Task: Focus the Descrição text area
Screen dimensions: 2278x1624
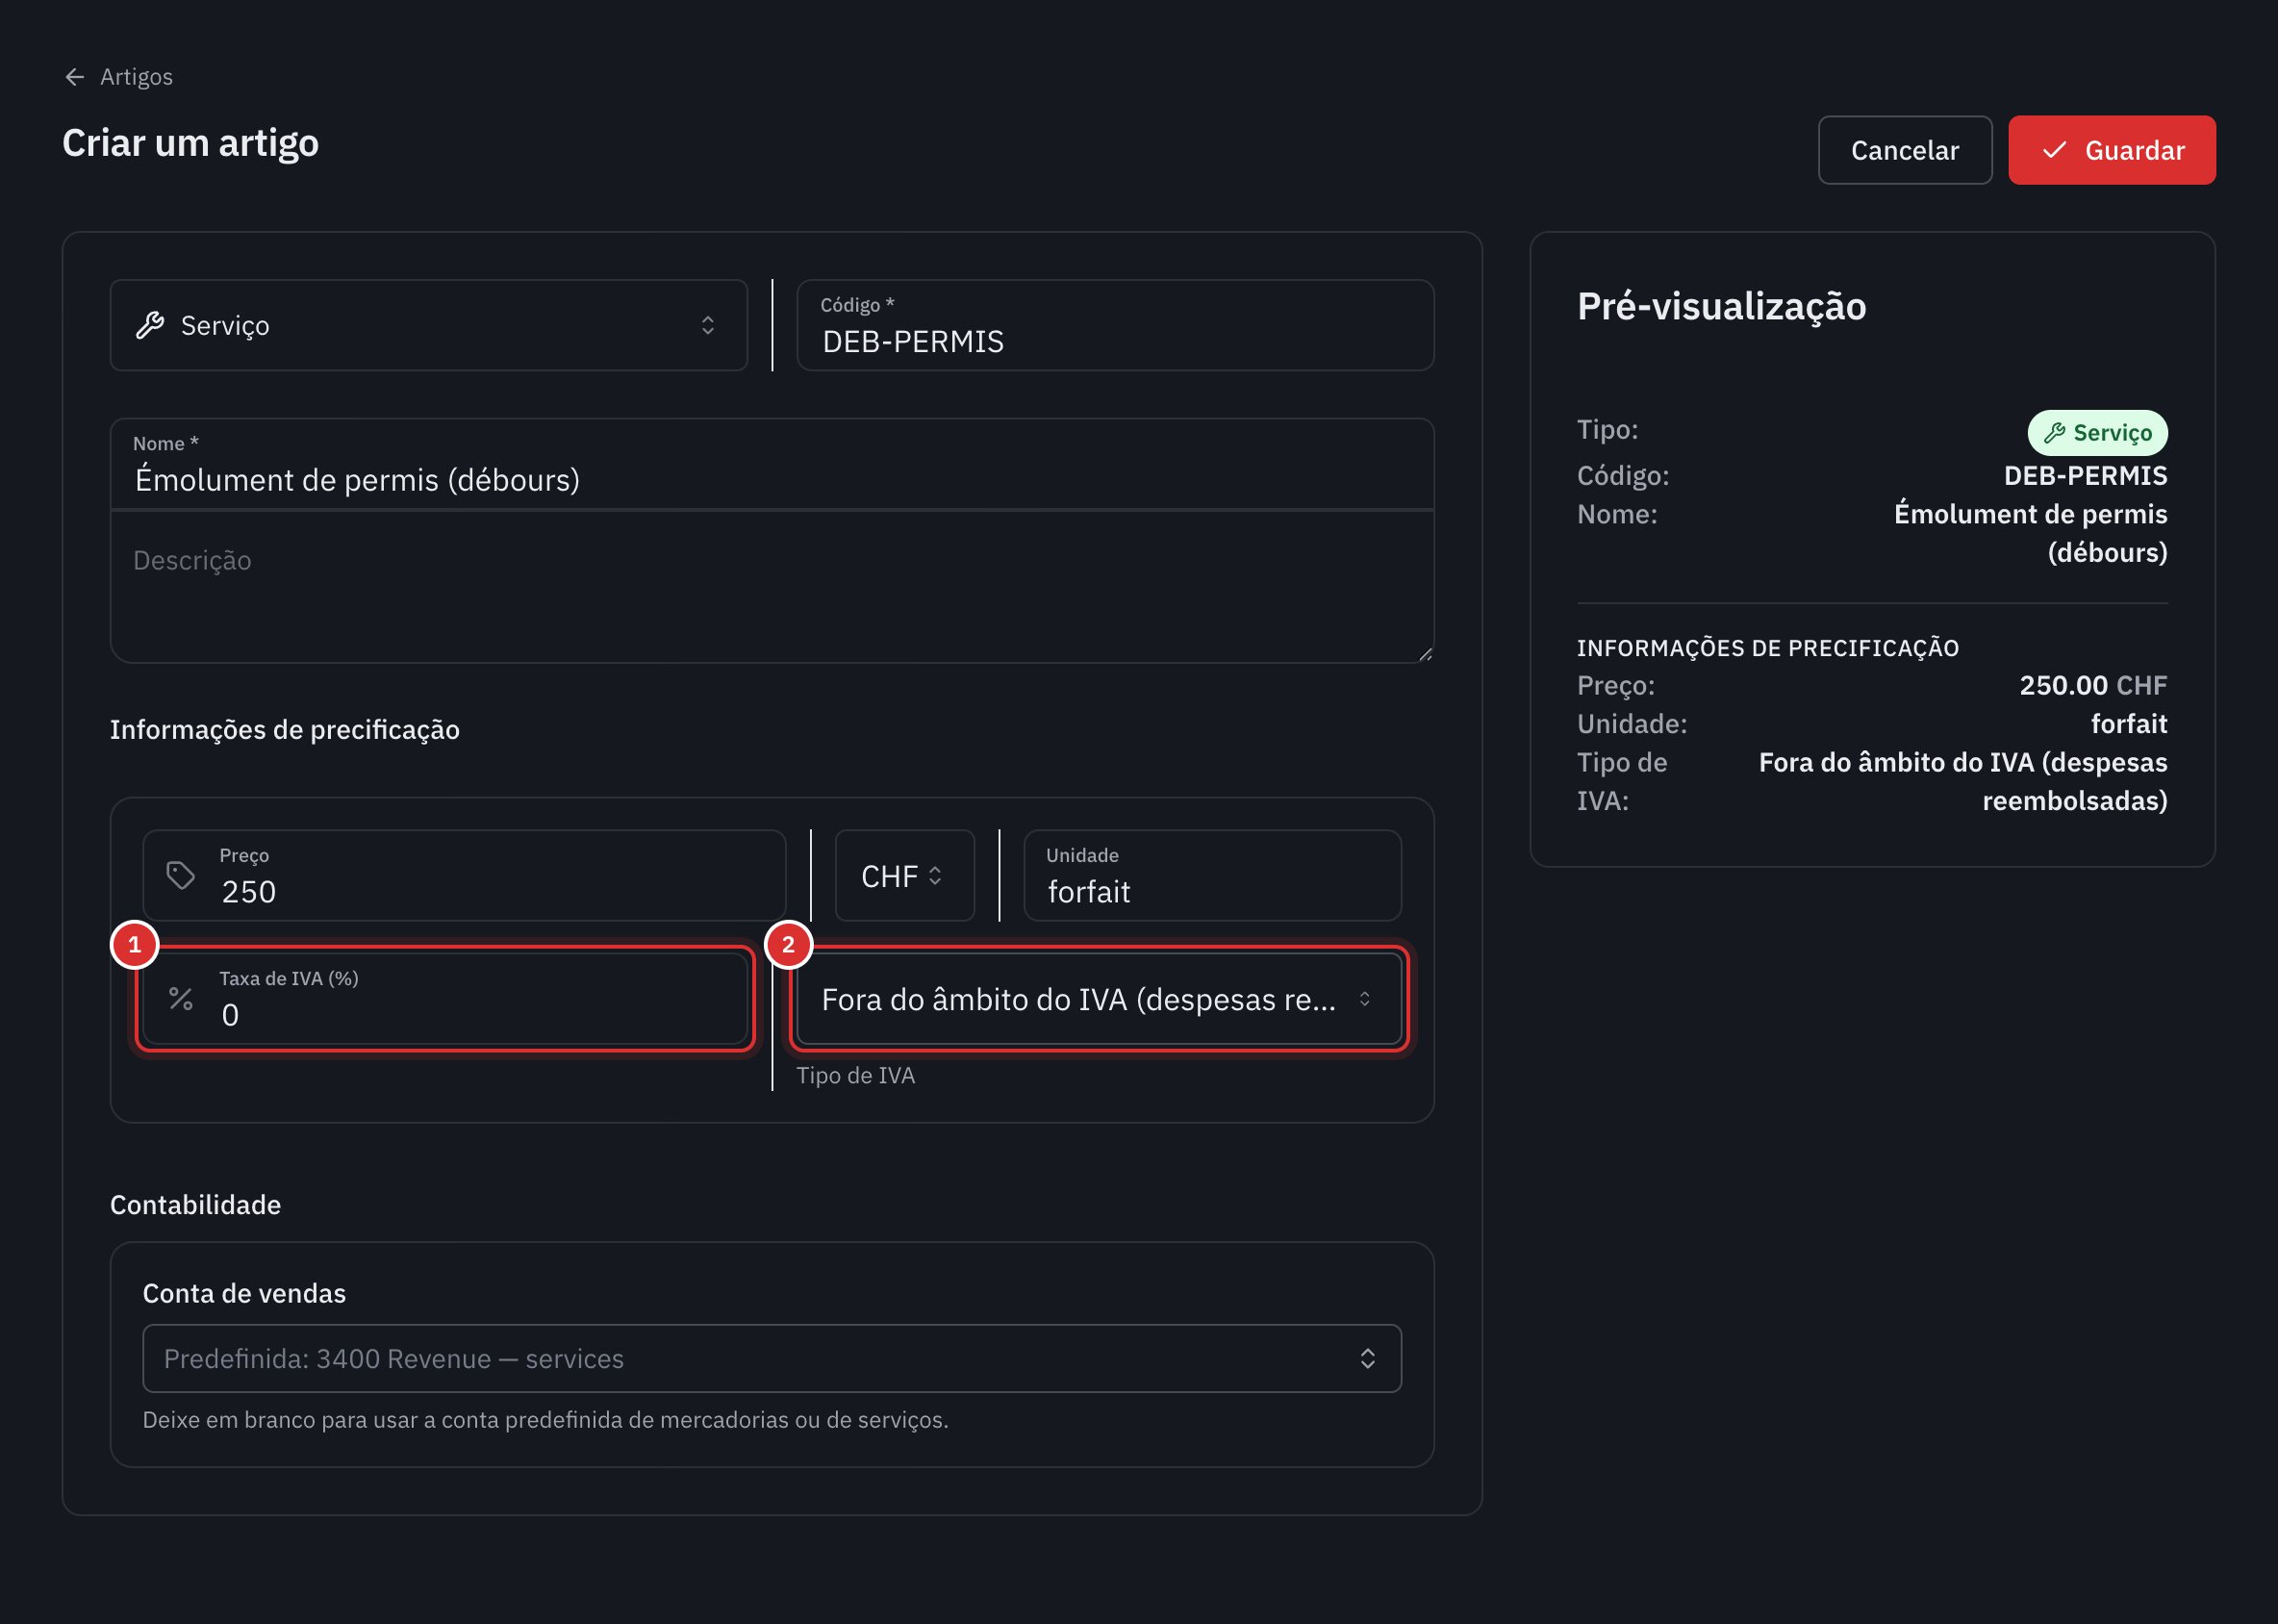Action: pos(772,587)
